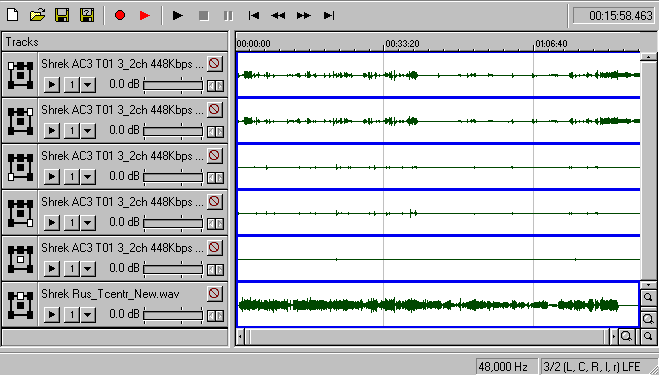Click the 48,000 Hz status bar field
659x375 pixels.
(506, 367)
